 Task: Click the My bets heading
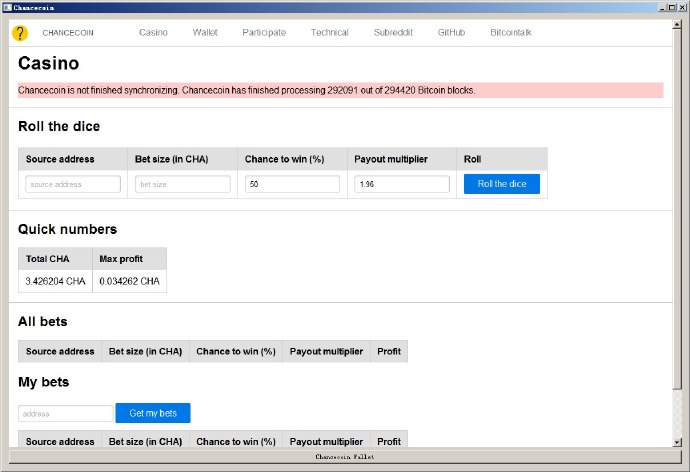click(44, 382)
